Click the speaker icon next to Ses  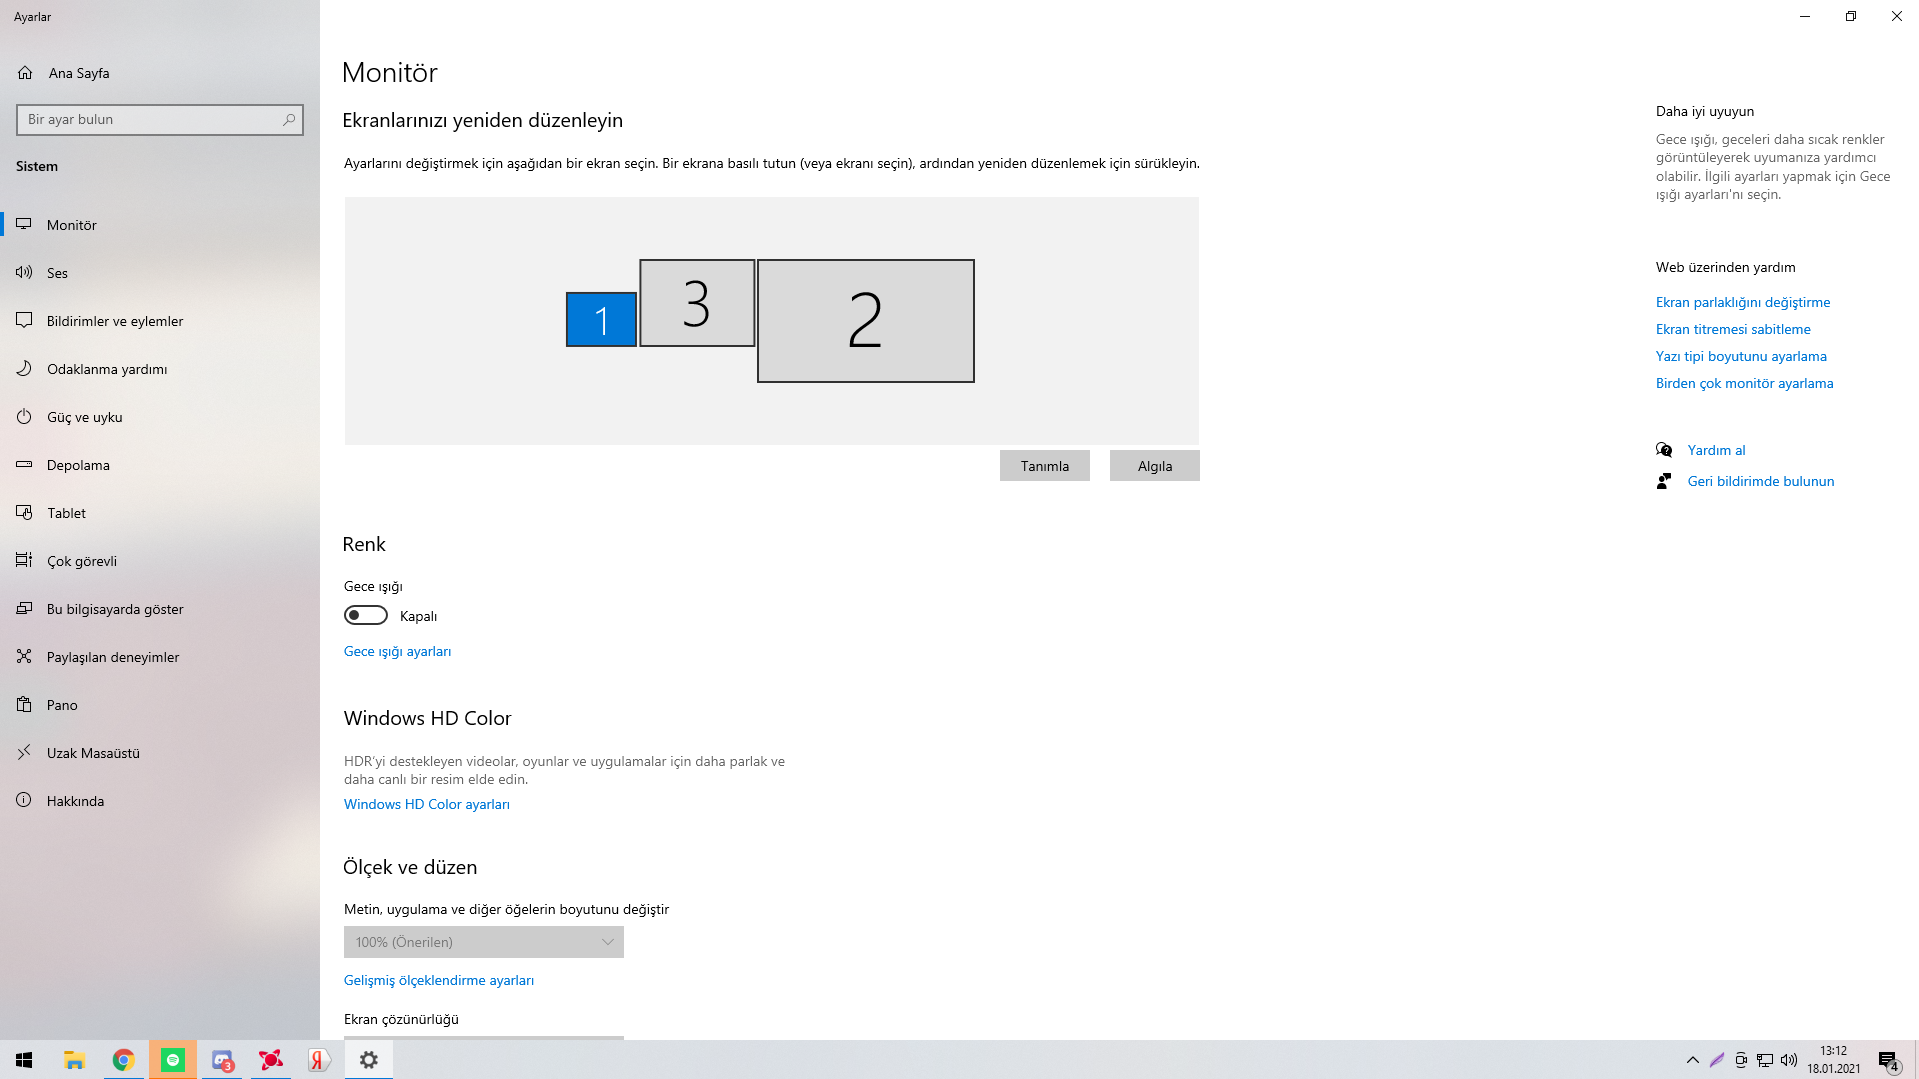(x=24, y=272)
